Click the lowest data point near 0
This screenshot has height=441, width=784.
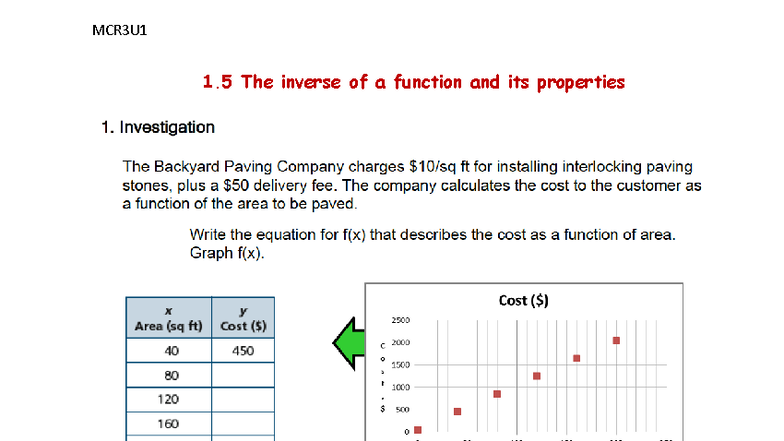[x=418, y=430]
